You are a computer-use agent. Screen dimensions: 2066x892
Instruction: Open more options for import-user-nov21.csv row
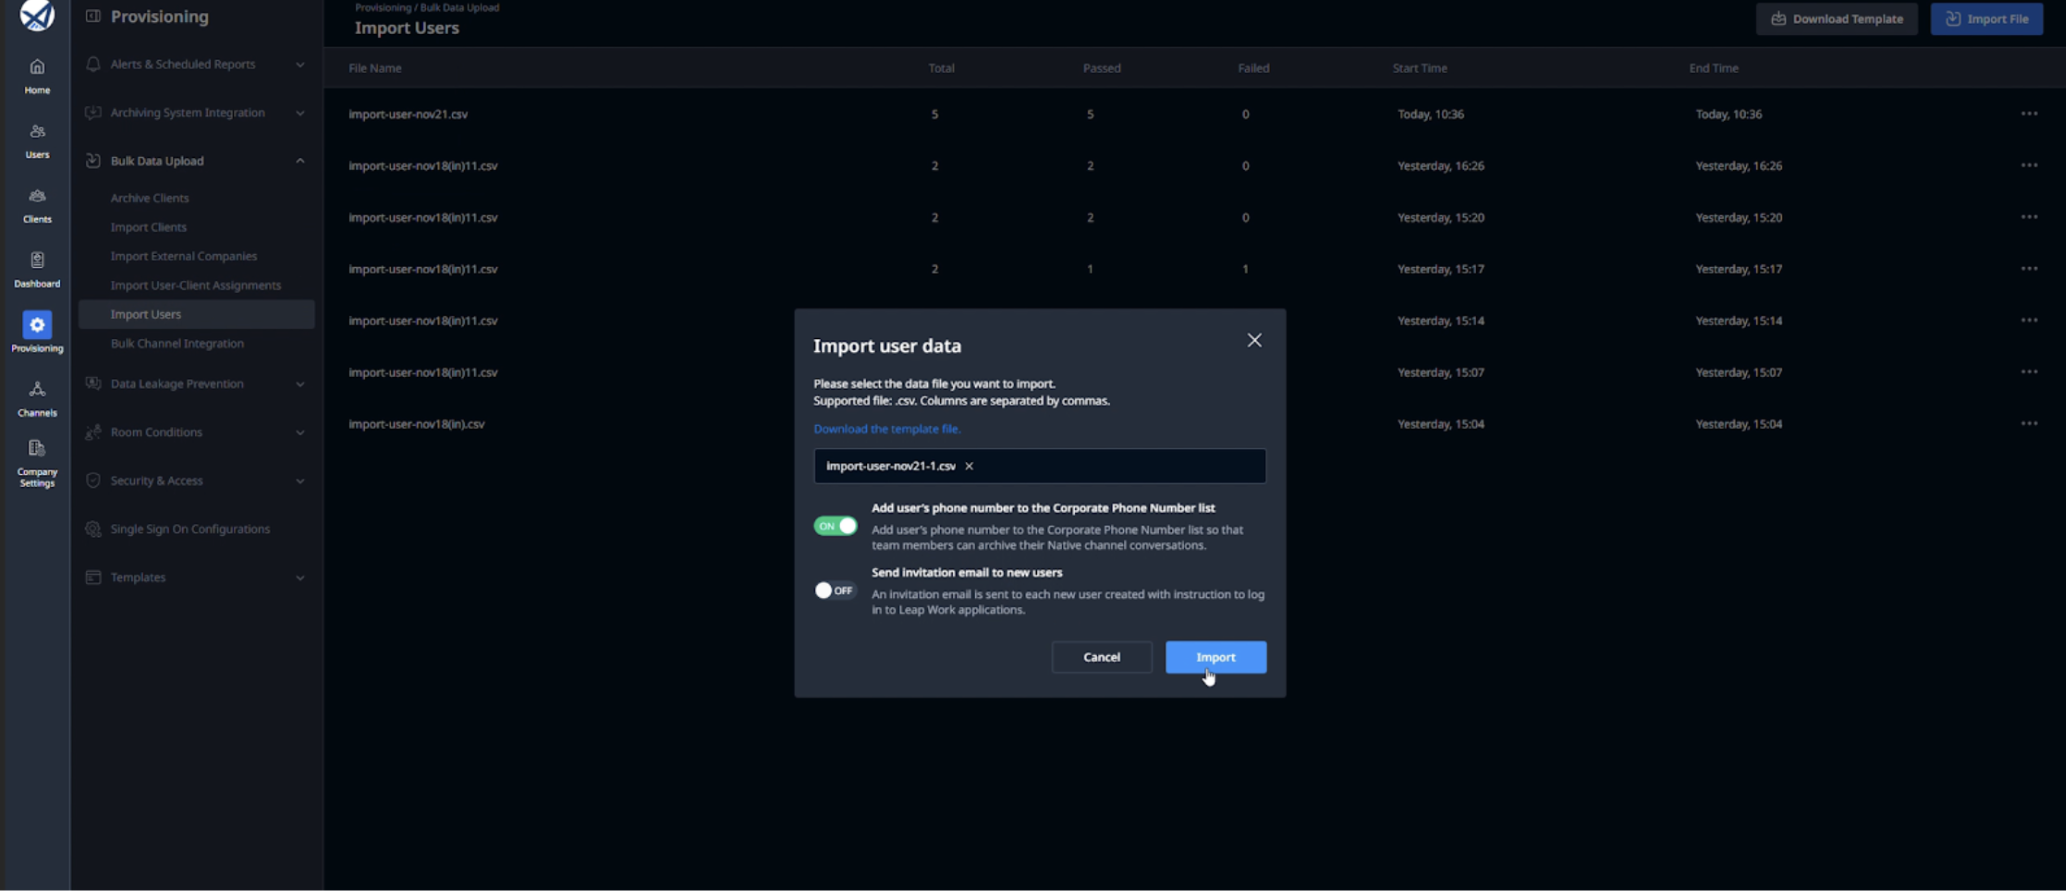coord(2029,114)
